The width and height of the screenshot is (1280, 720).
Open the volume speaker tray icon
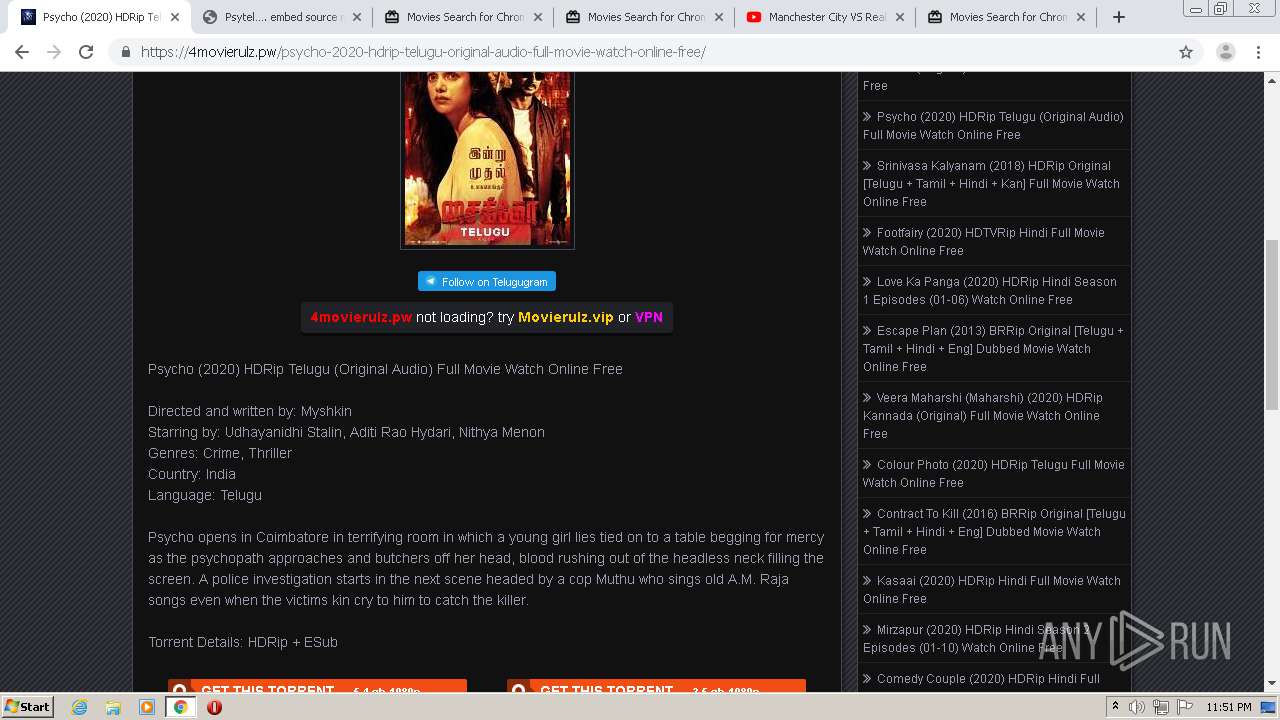click(1137, 707)
